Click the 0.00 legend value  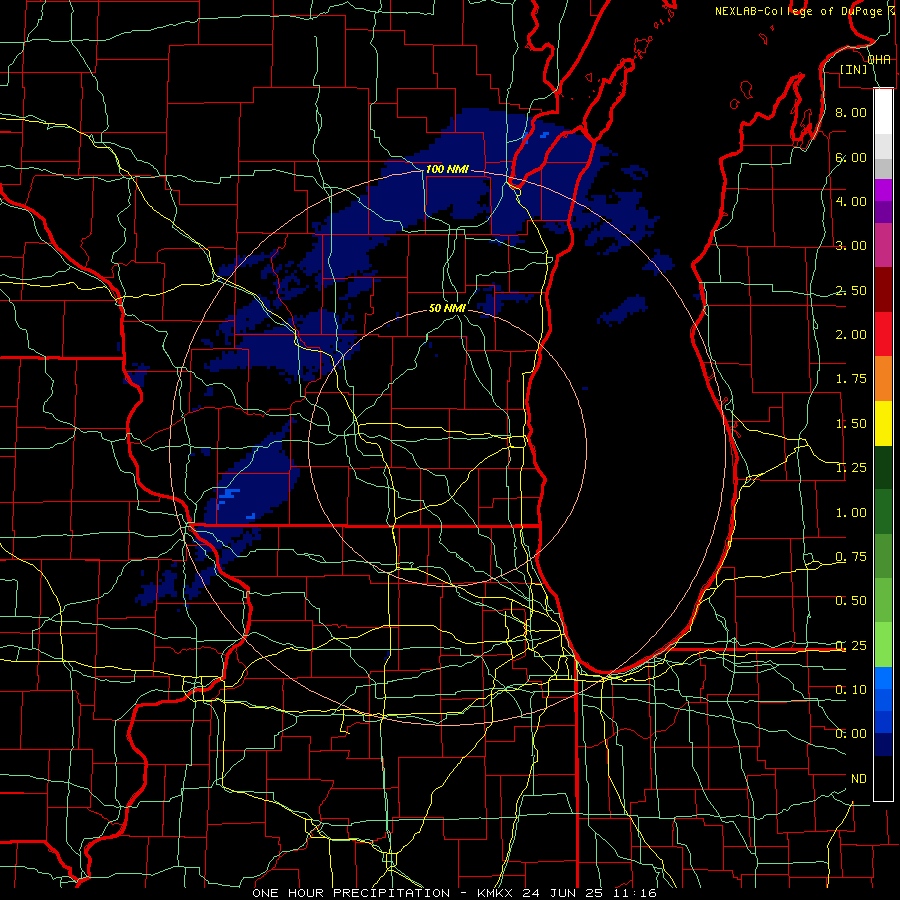pyautogui.click(x=851, y=734)
